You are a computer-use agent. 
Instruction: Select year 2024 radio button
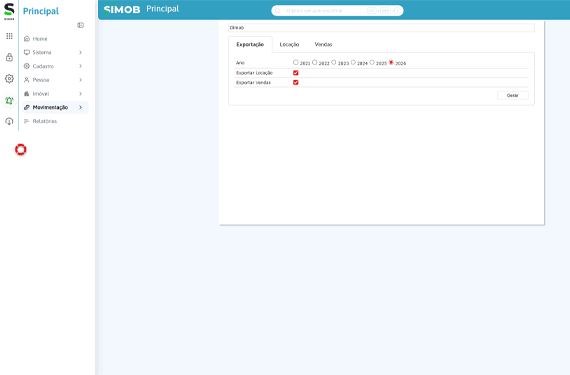[x=353, y=62]
